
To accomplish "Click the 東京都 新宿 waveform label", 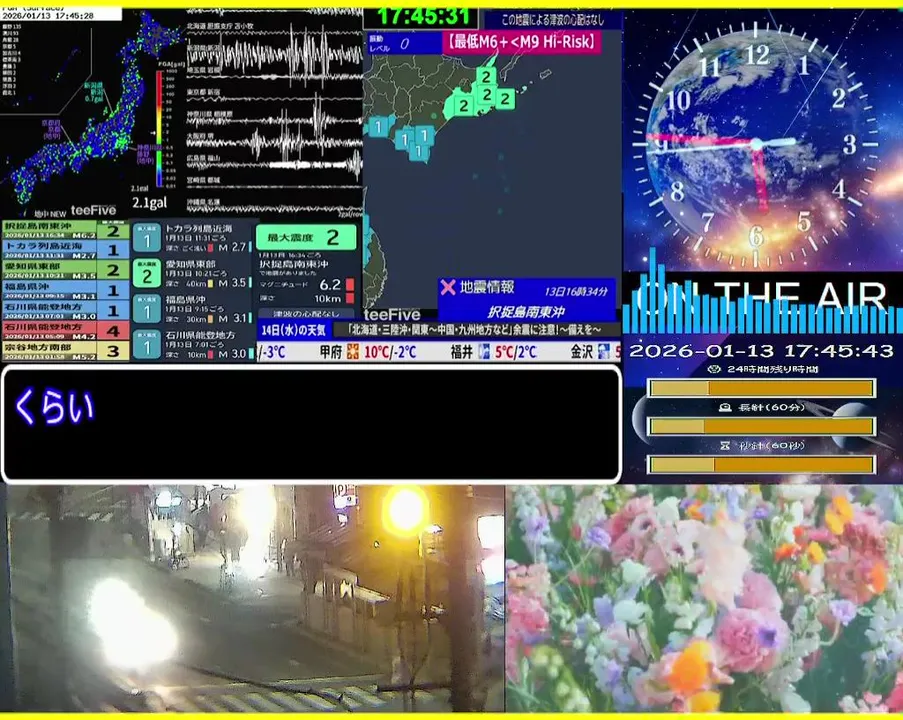I will 203,92.
